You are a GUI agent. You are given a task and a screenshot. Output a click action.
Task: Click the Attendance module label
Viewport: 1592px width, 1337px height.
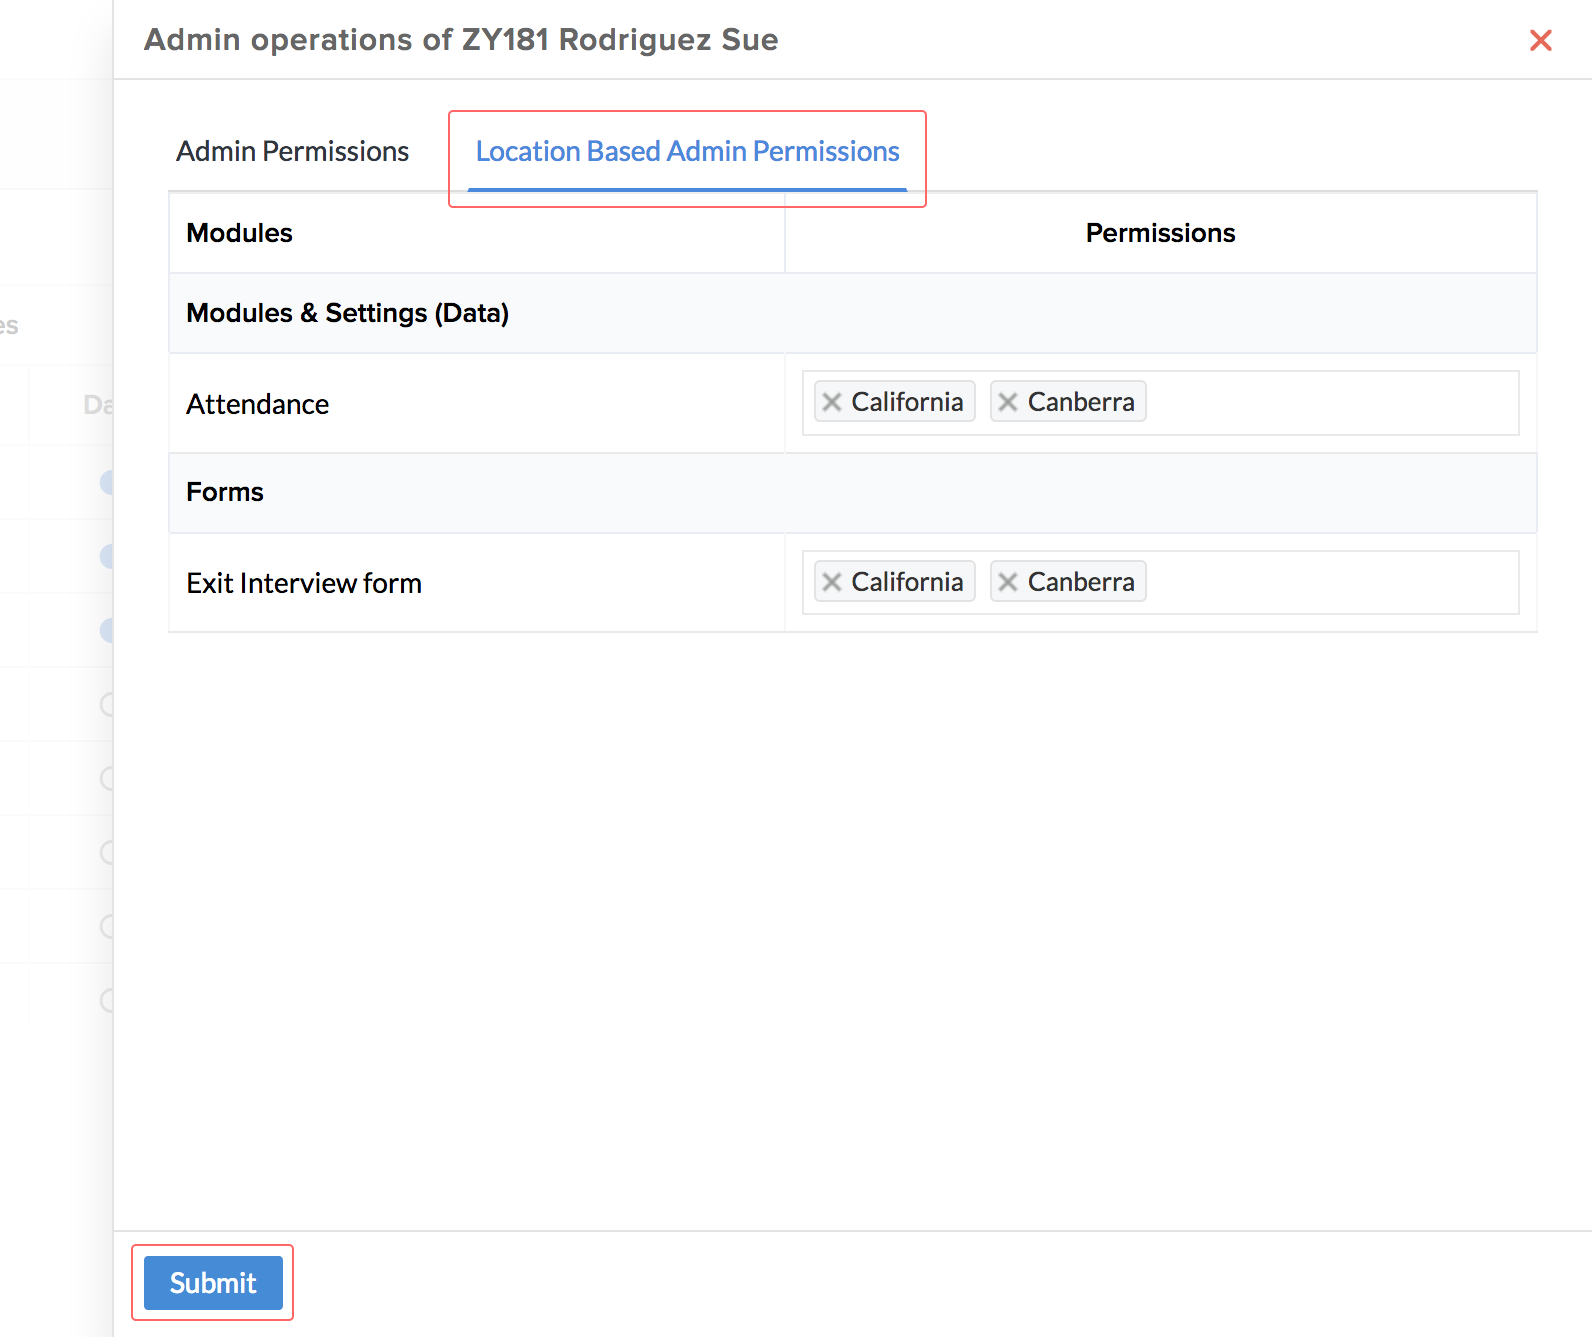coord(258,404)
